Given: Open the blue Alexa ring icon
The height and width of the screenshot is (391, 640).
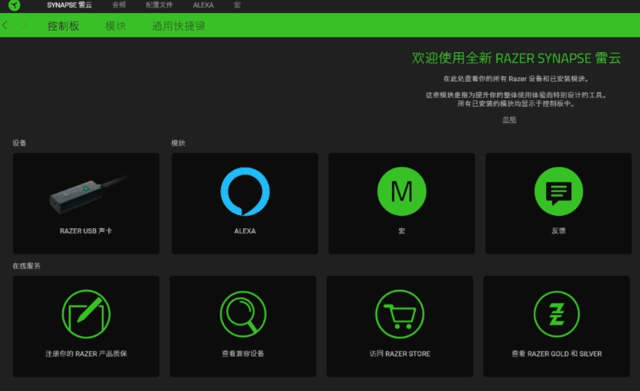Looking at the screenshot, I should (x=245, y=191).
